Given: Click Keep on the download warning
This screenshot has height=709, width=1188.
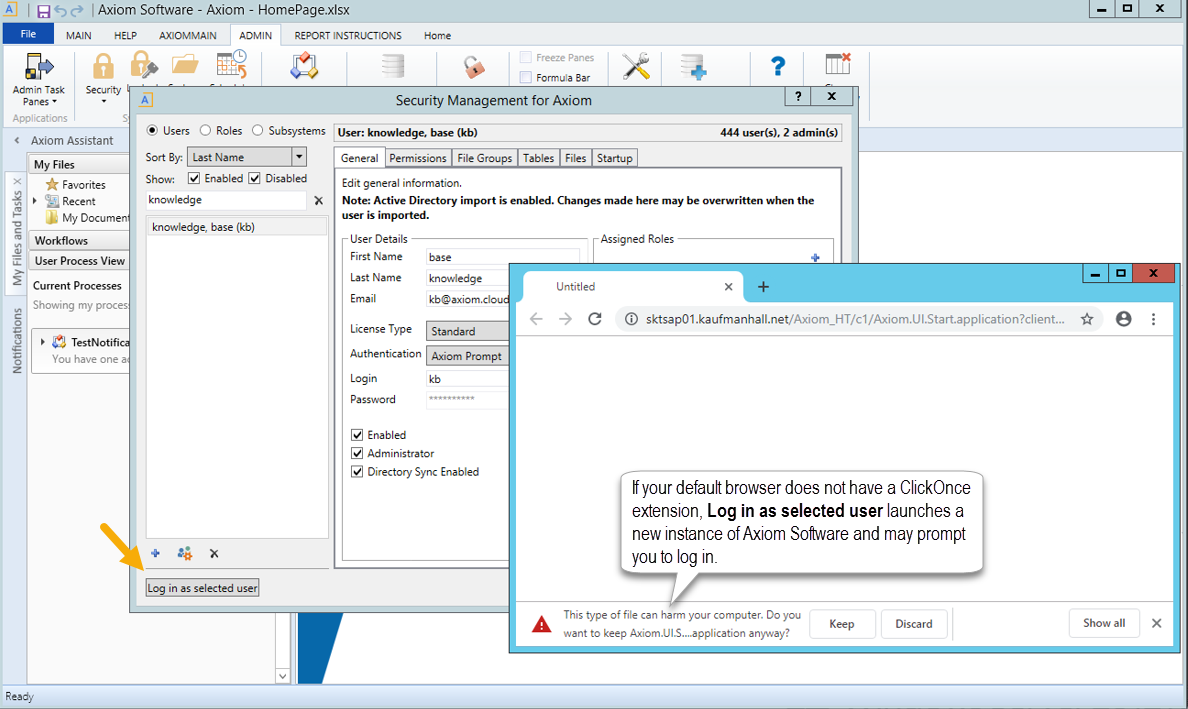Looking at the screenshot, I should pos(842,623).
